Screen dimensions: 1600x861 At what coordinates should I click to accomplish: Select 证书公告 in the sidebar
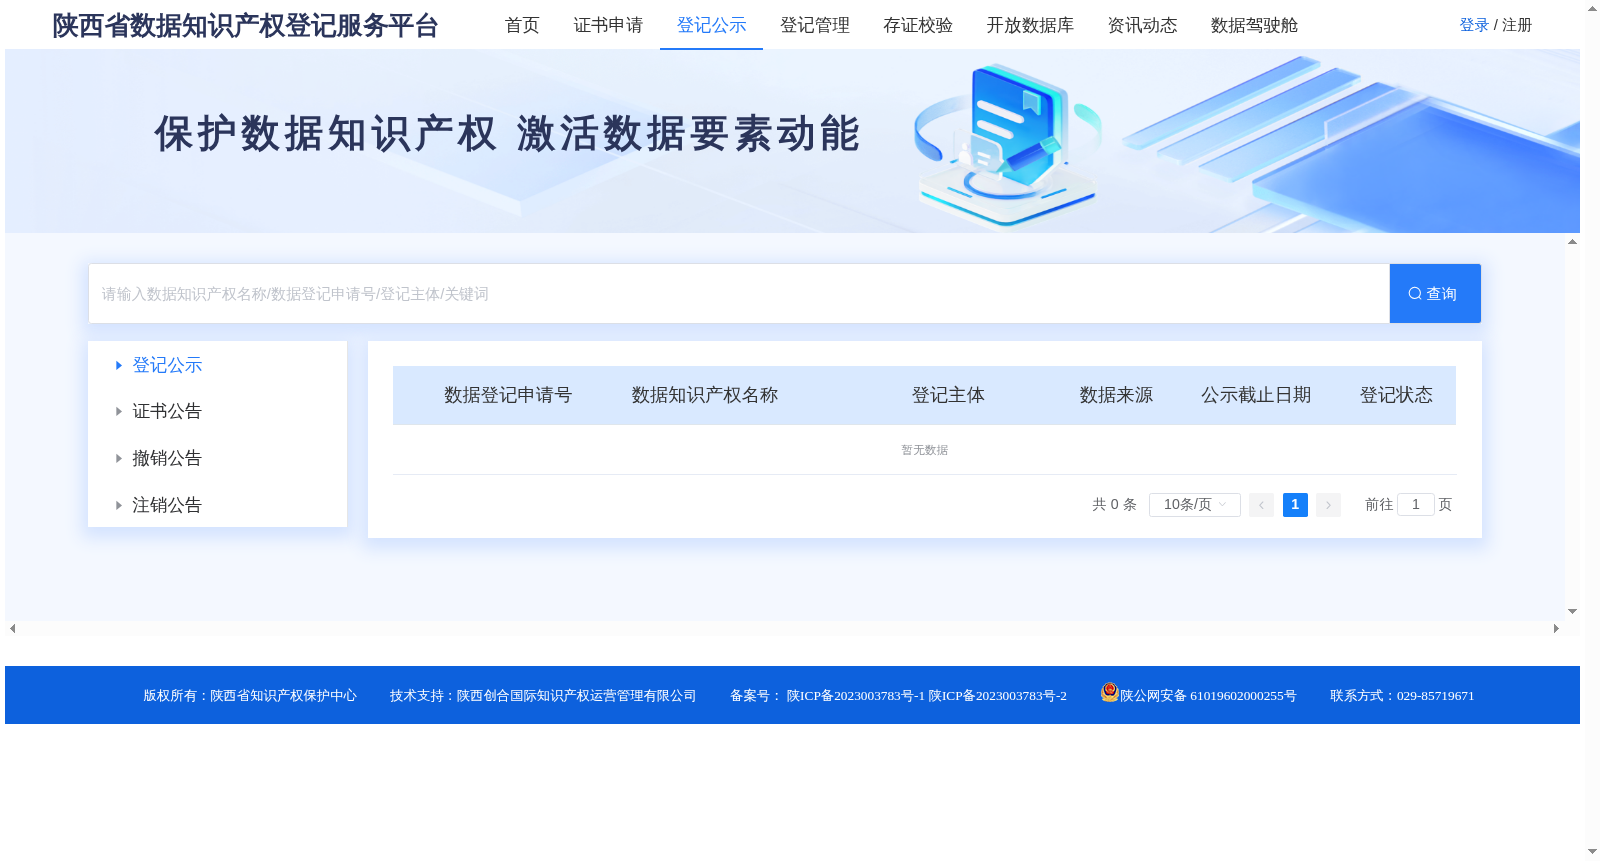coord(167,411)
